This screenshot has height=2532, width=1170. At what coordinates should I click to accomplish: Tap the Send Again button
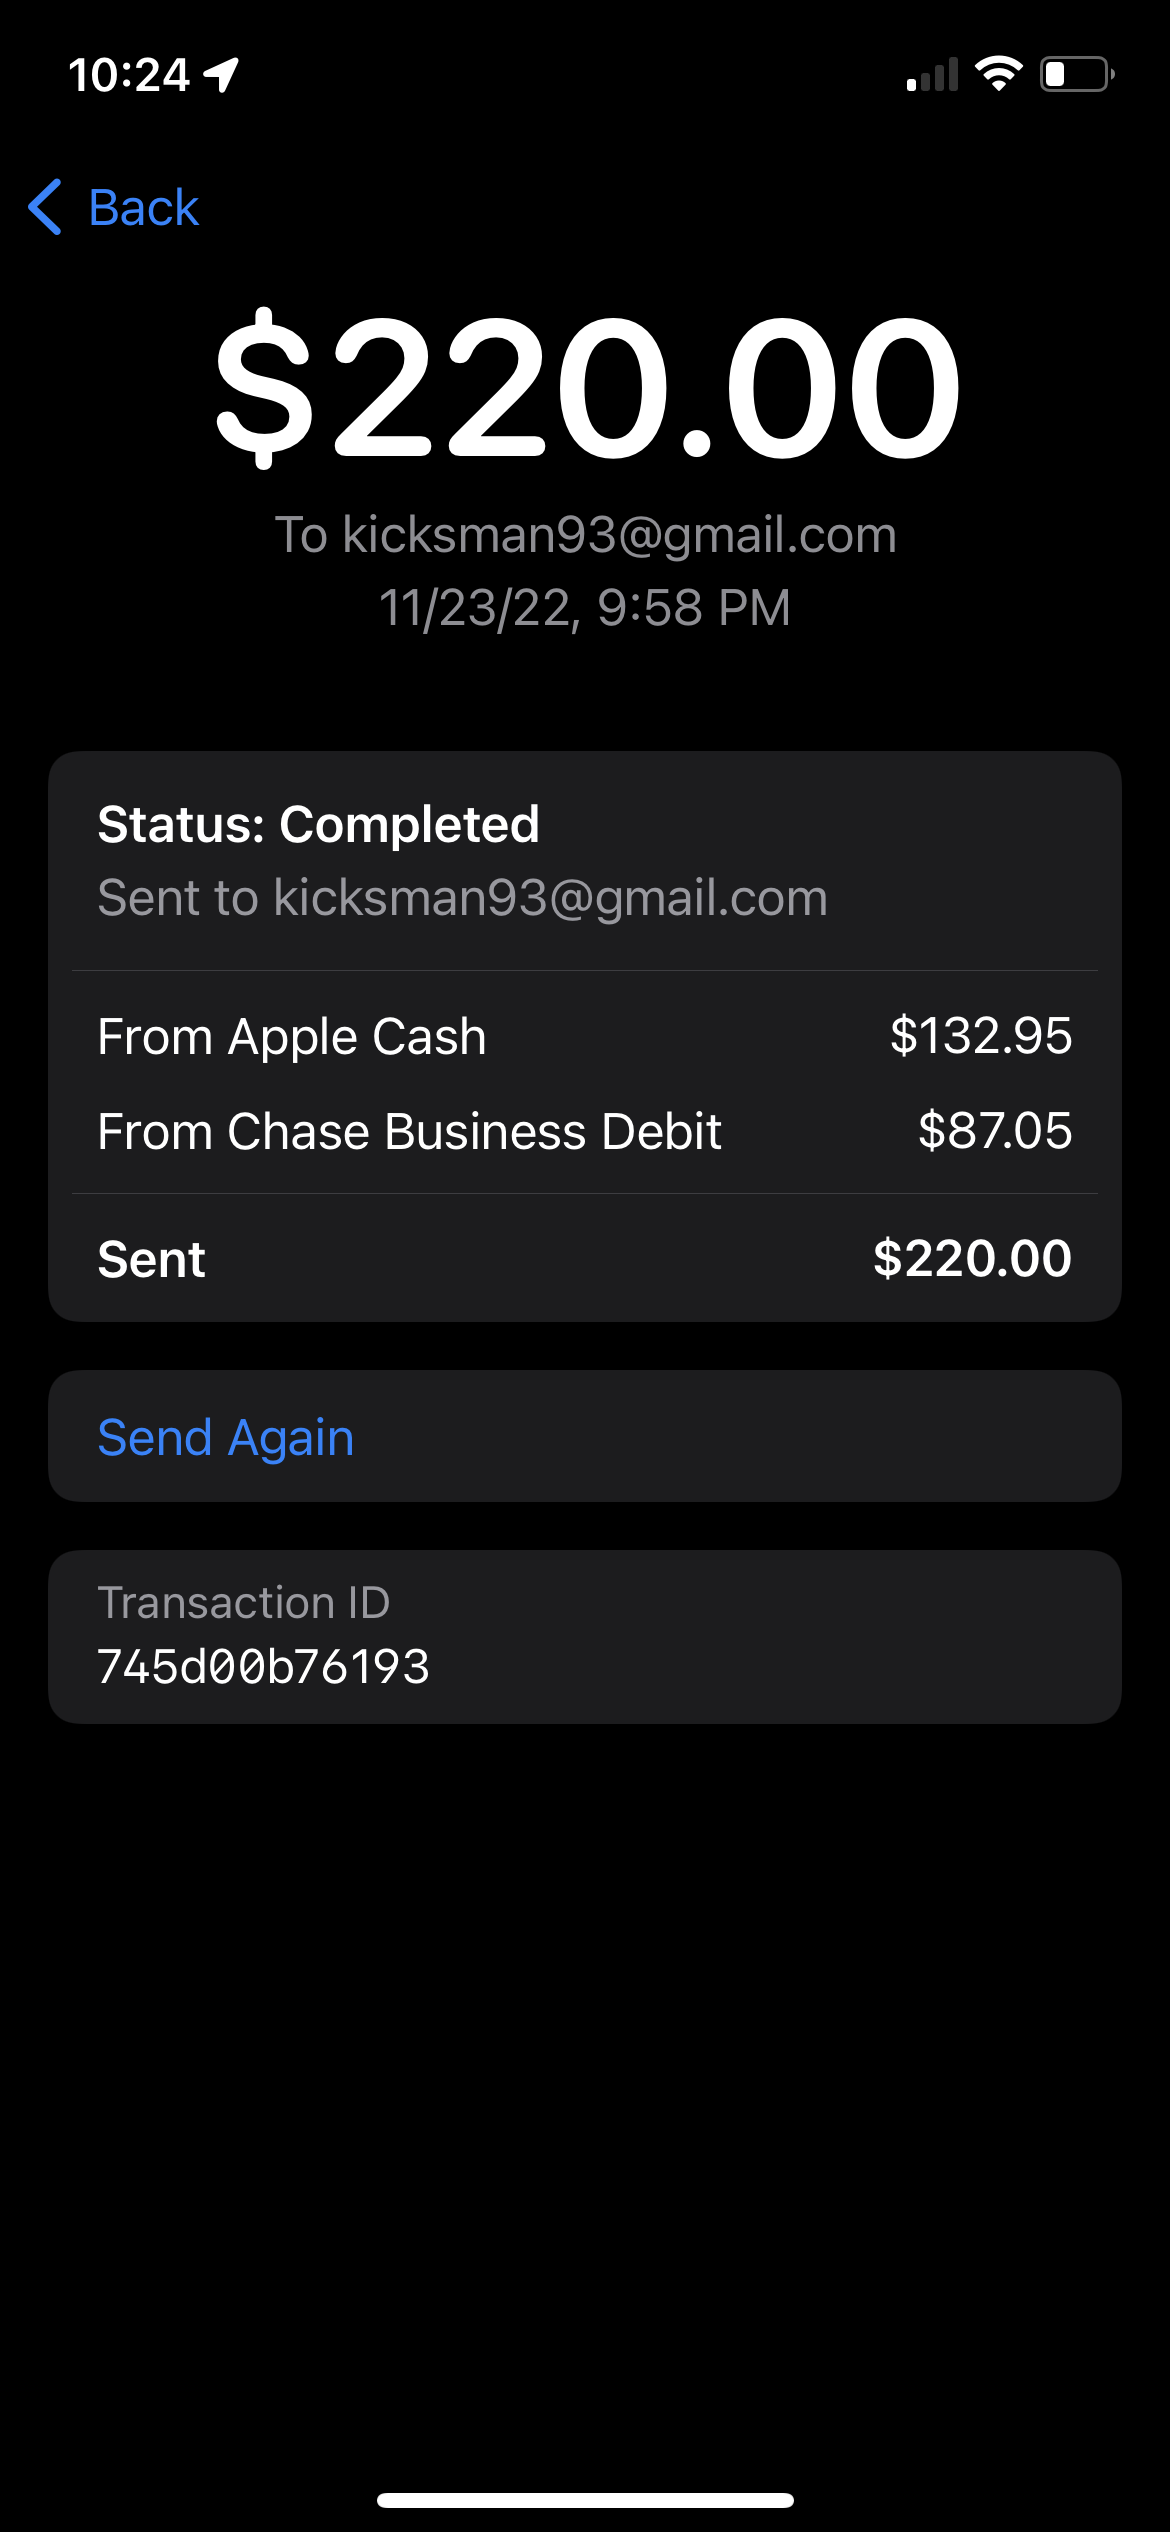(x=585, y=1437)
